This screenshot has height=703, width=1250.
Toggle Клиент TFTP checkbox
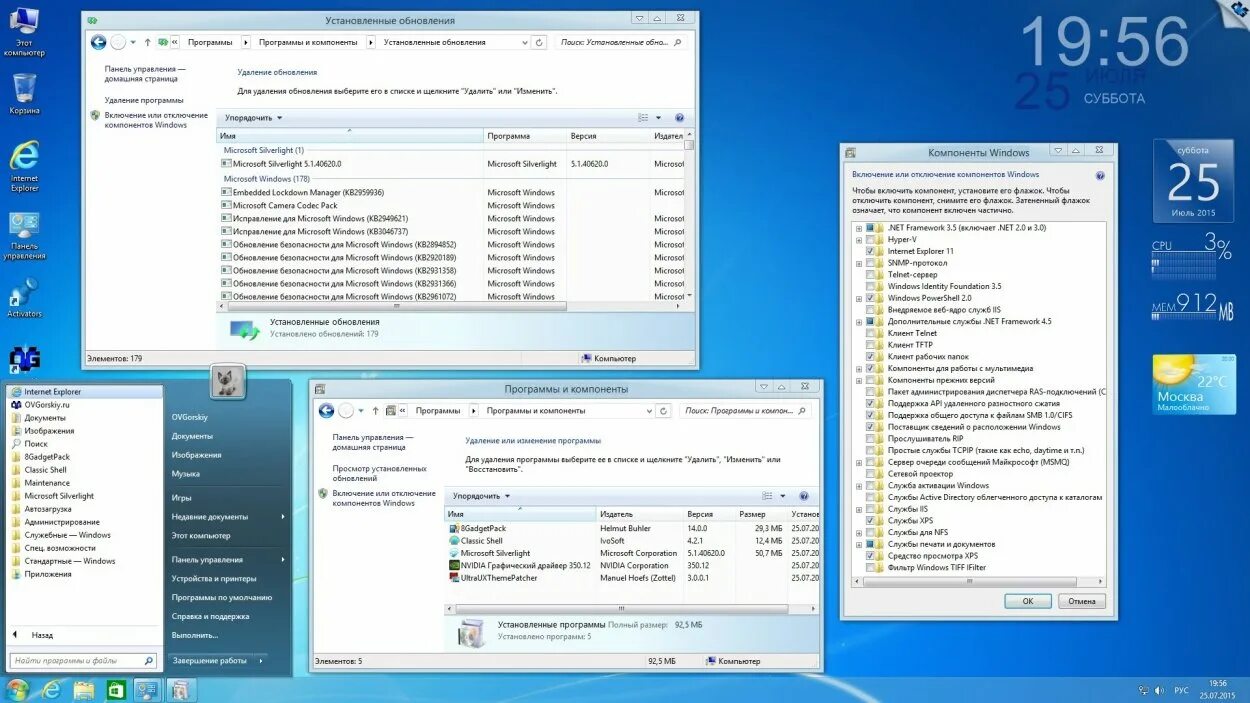click(870, 345)
